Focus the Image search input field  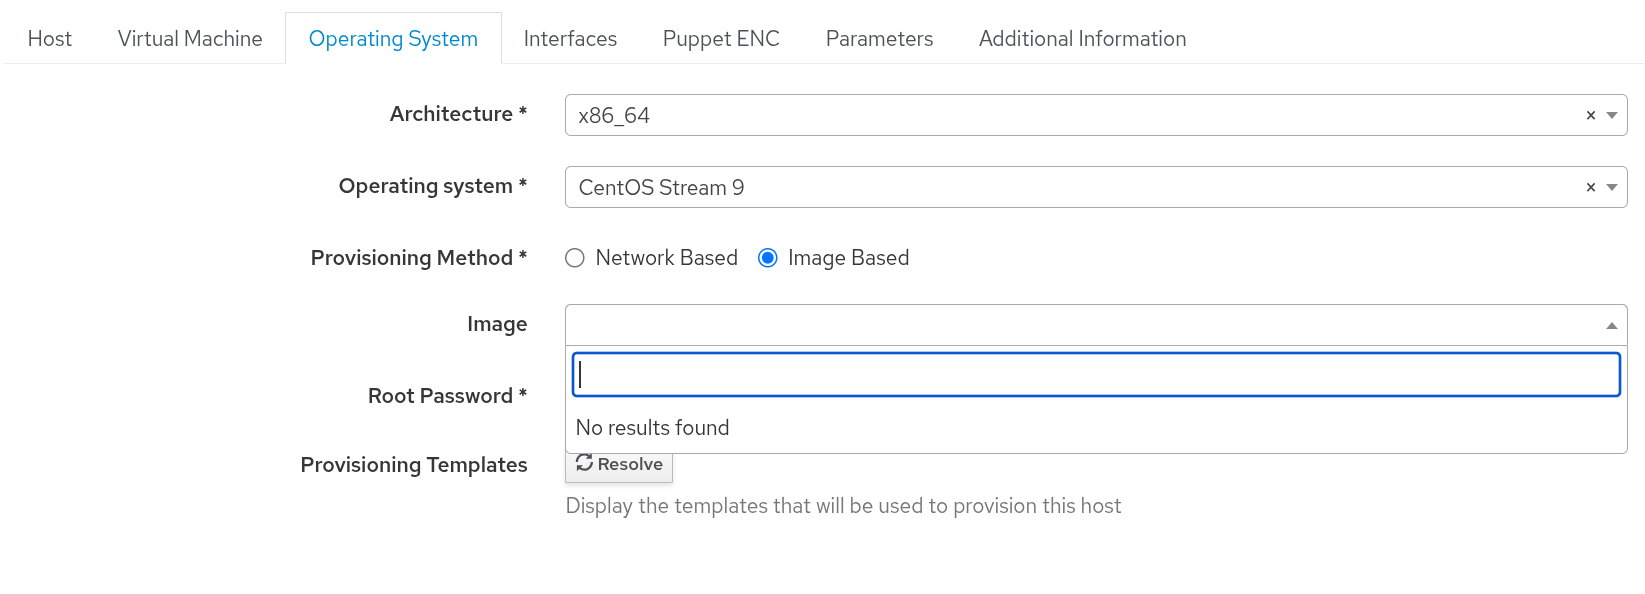point(1095,375)
